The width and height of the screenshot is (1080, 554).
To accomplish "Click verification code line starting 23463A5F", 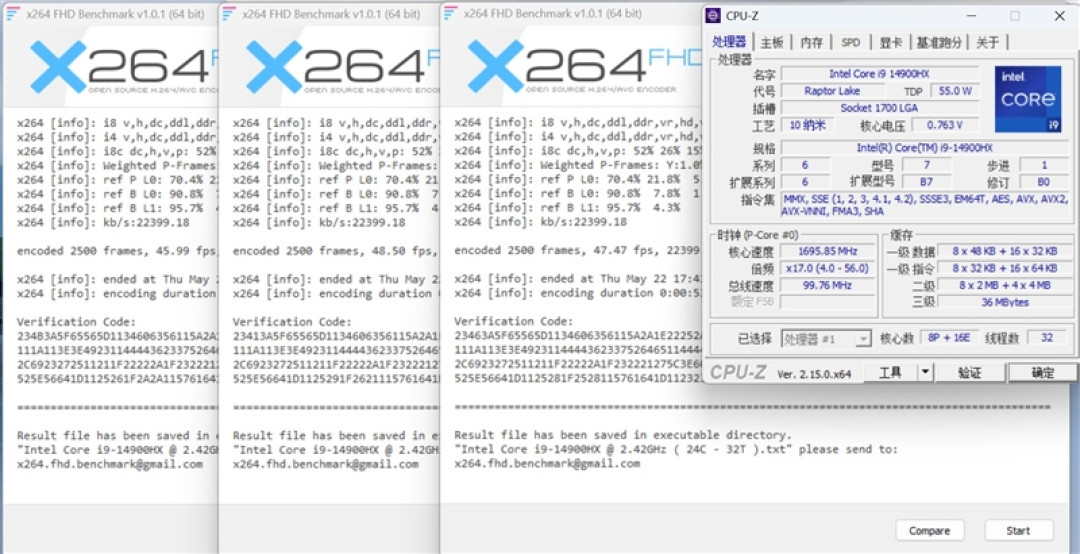I will click(x=578, y=336).
